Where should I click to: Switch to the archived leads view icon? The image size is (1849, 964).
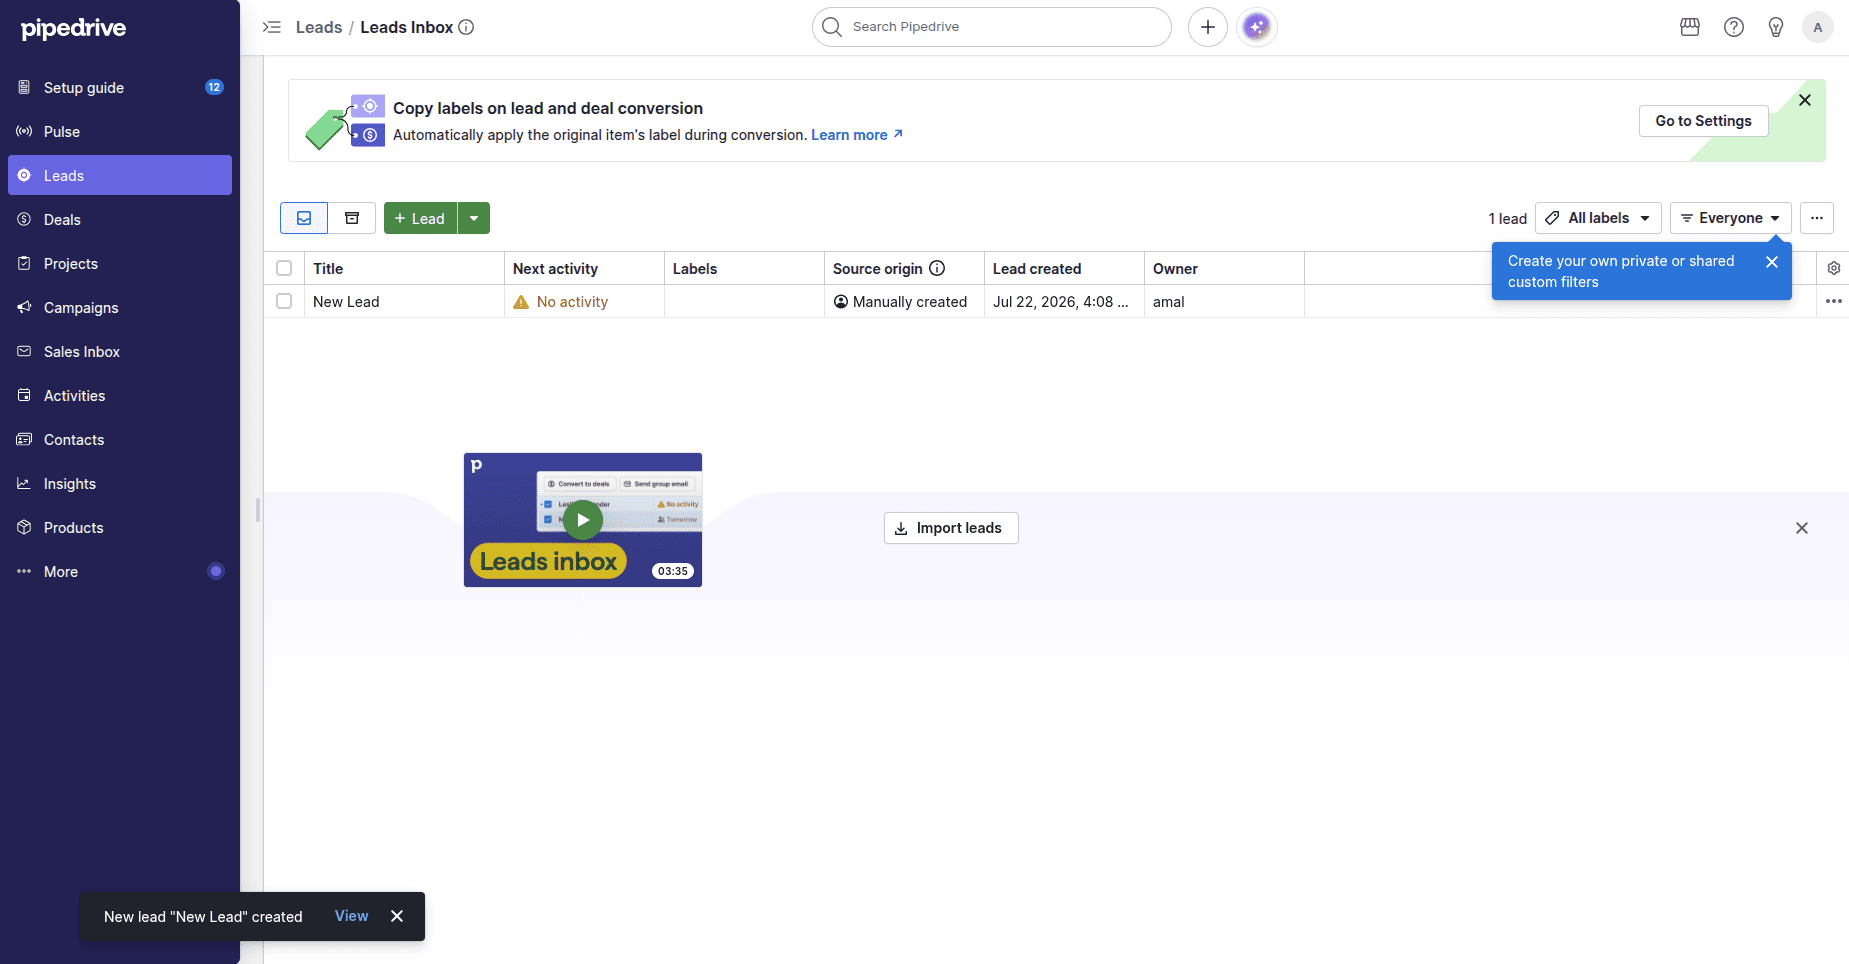(352, 218)
